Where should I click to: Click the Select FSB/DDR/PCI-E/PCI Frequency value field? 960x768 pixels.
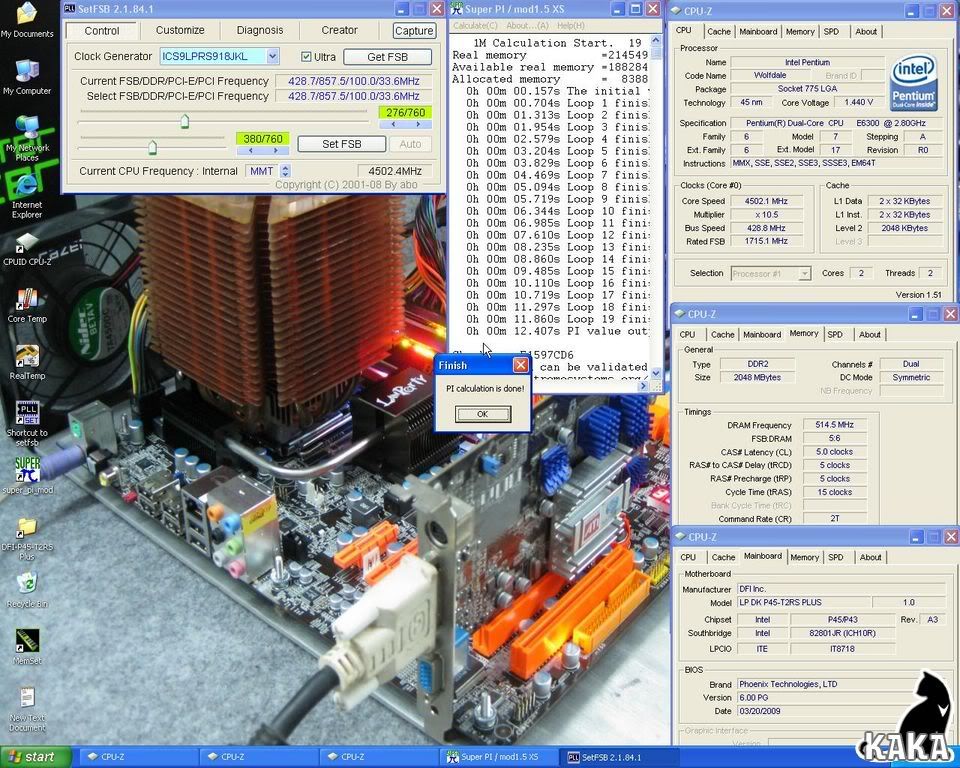click(353, 96)
